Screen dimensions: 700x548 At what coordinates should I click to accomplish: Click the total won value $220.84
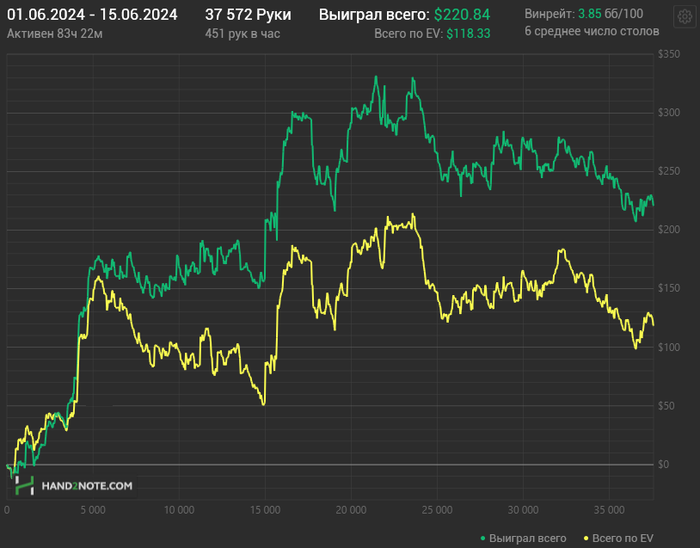click(x=462, y=15)
